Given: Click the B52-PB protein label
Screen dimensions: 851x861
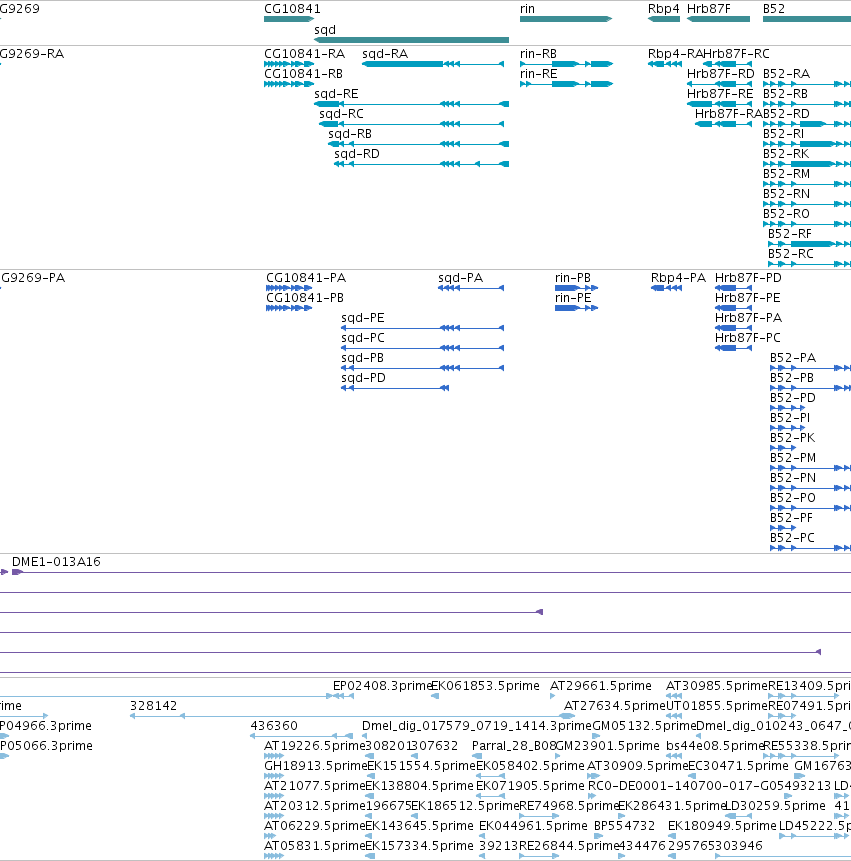Looking at the screenshot, I should pyautogui.click(x=792, y=378).
